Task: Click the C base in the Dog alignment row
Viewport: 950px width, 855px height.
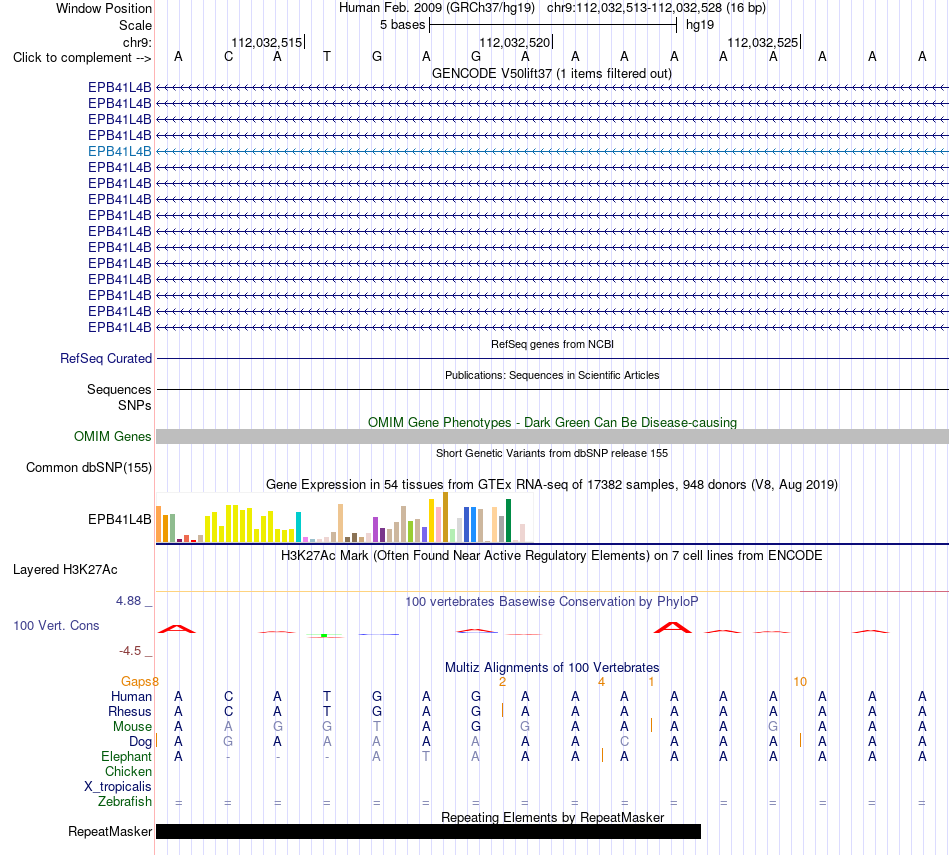Action: pos(625,741)
